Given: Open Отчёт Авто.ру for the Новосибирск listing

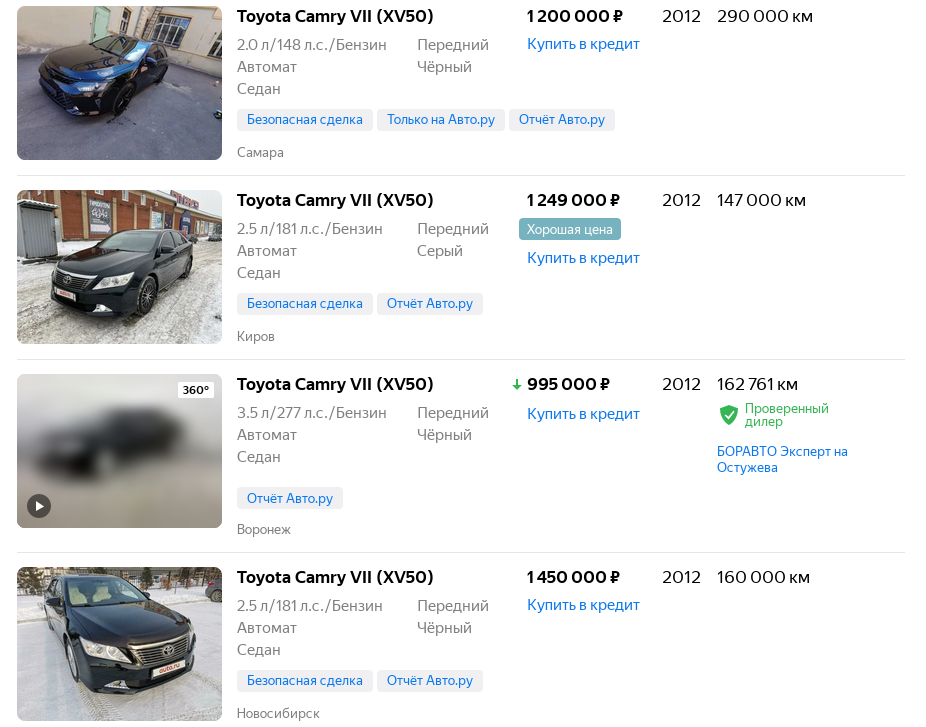Looking at the screenshot, I should [x=430, y=680].
